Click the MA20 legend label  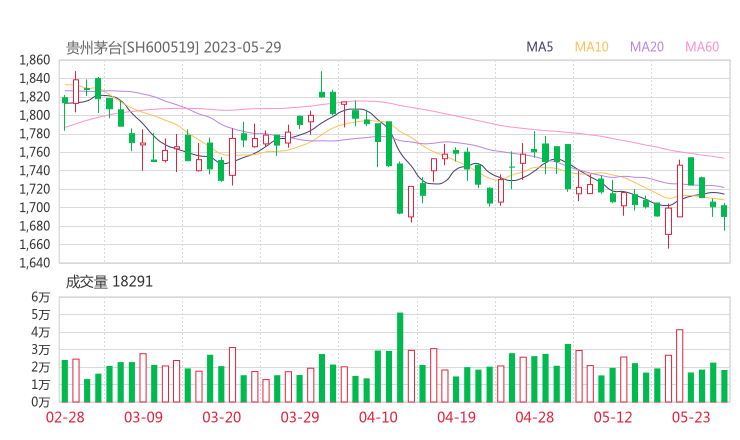pos(647,47)
